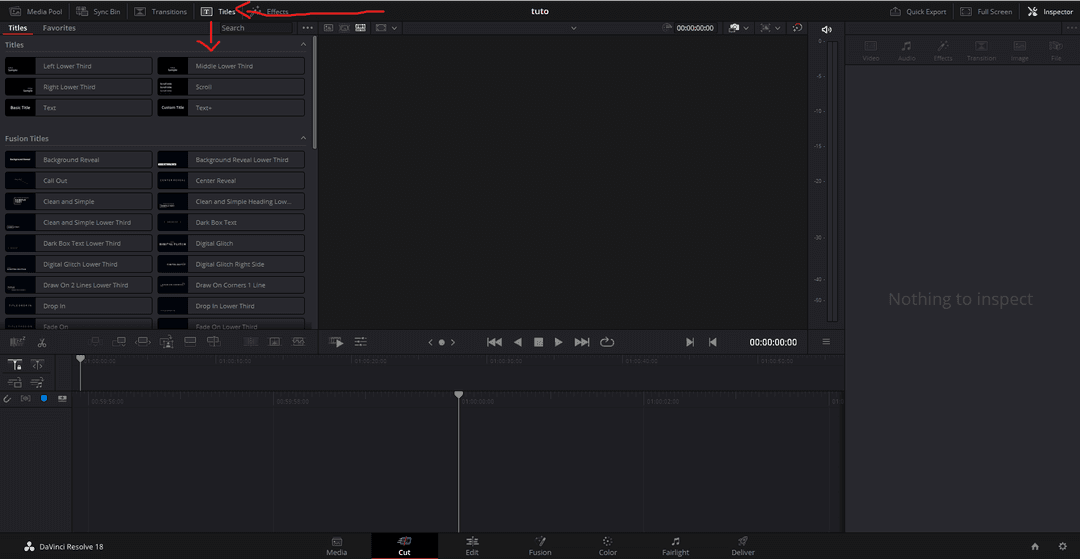Click the blue marker flag icon
The height and width of the screenshot is (559, 1080).
click(x=44, y=399)
